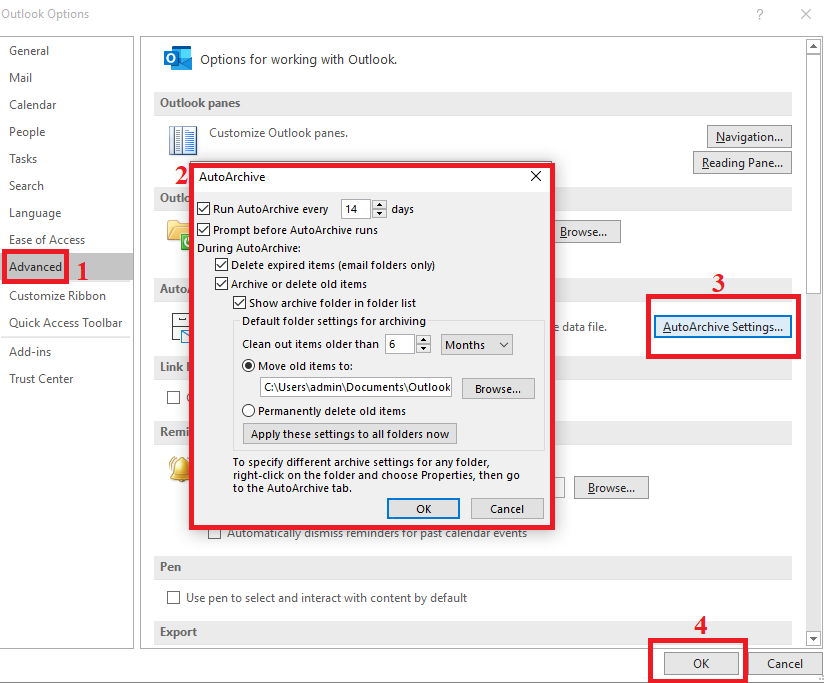Click the Outlook logo icon in the options header

pyautogui.click(x=178, y=58)
